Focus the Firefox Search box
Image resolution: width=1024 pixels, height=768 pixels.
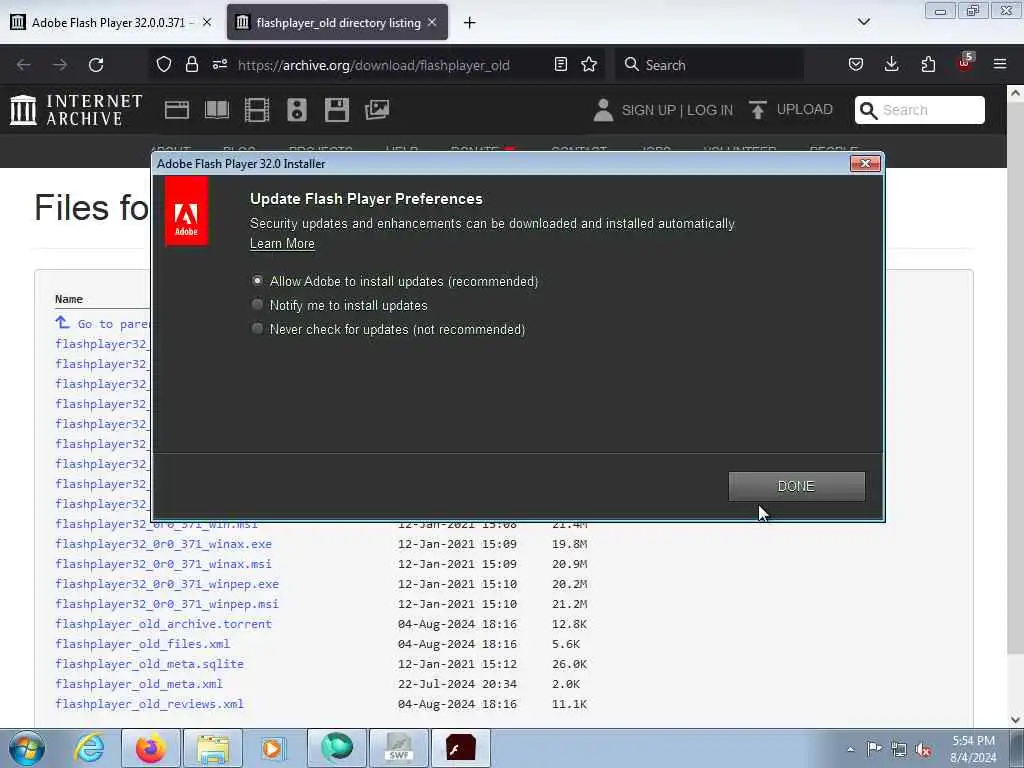[x=710, y=65]
